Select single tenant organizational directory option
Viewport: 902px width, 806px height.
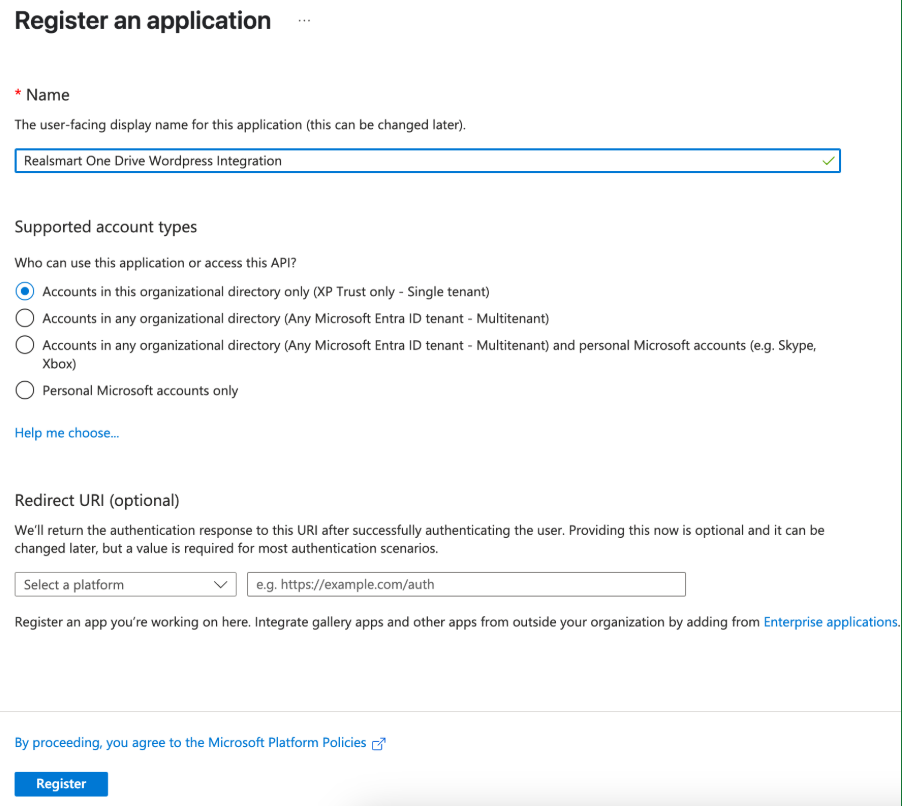pyautogui.click(x=25, y=291)
